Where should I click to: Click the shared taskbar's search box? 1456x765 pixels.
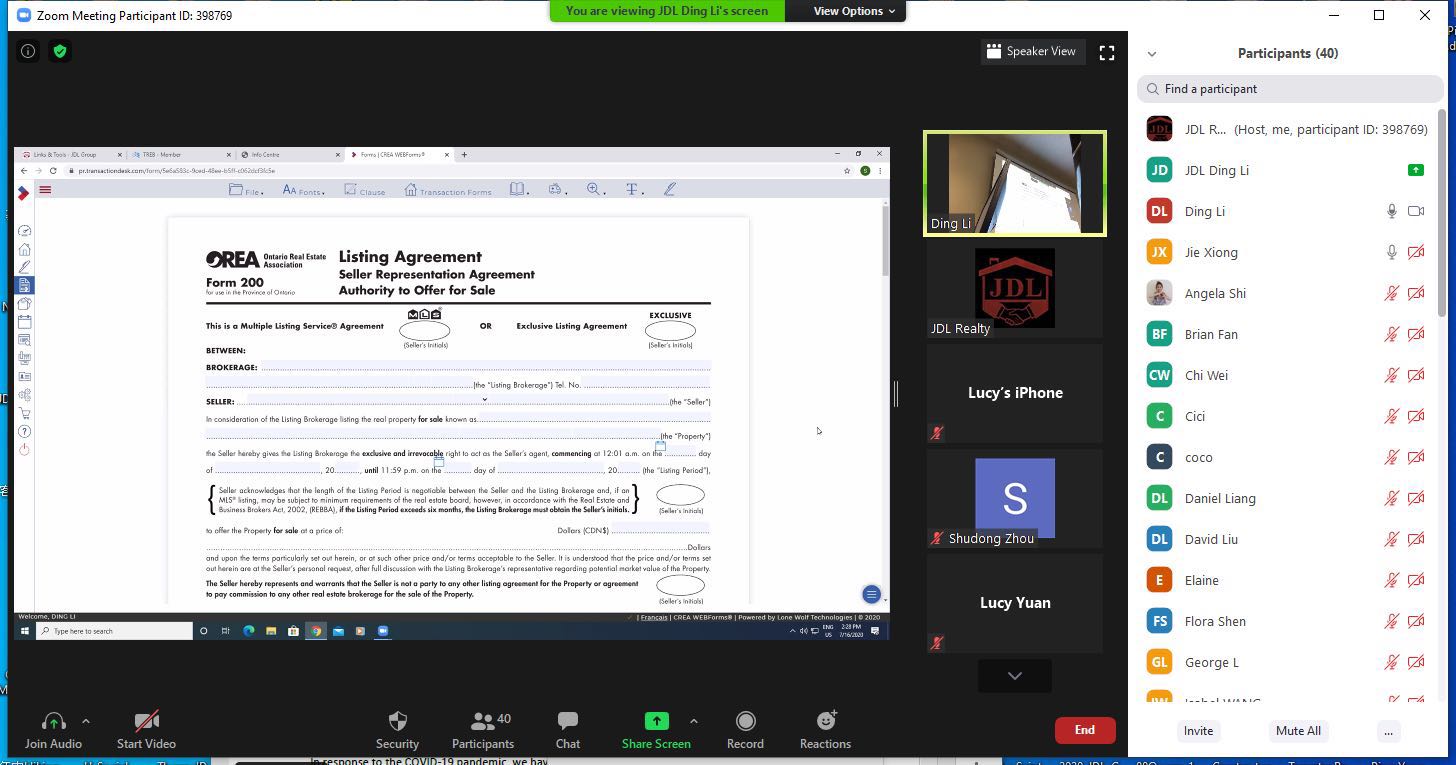[x=115, y=631]
